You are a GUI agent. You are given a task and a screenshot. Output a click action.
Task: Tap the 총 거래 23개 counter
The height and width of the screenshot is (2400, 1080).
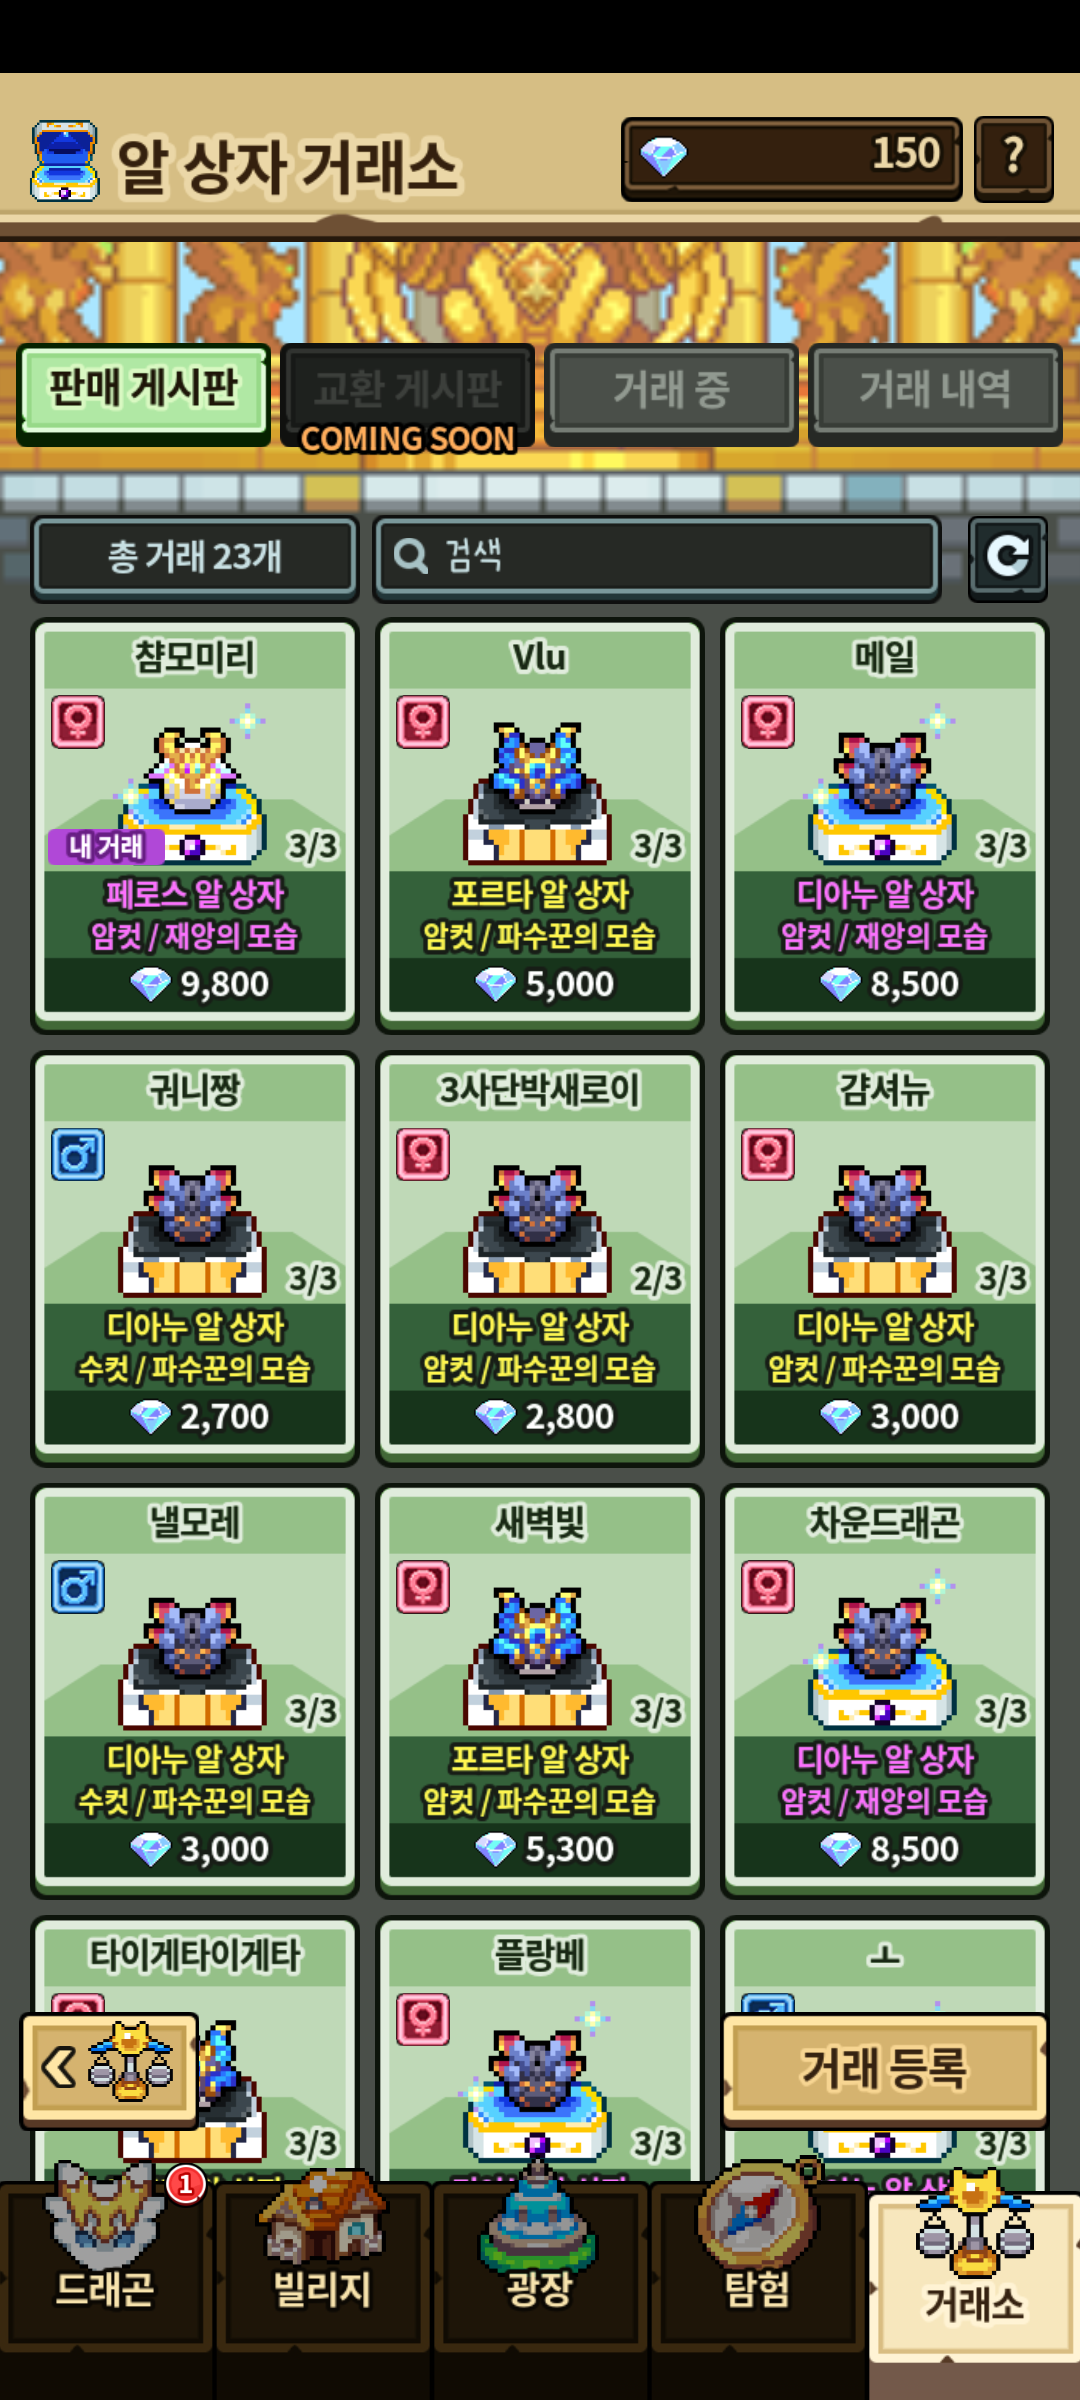(194, 557)
